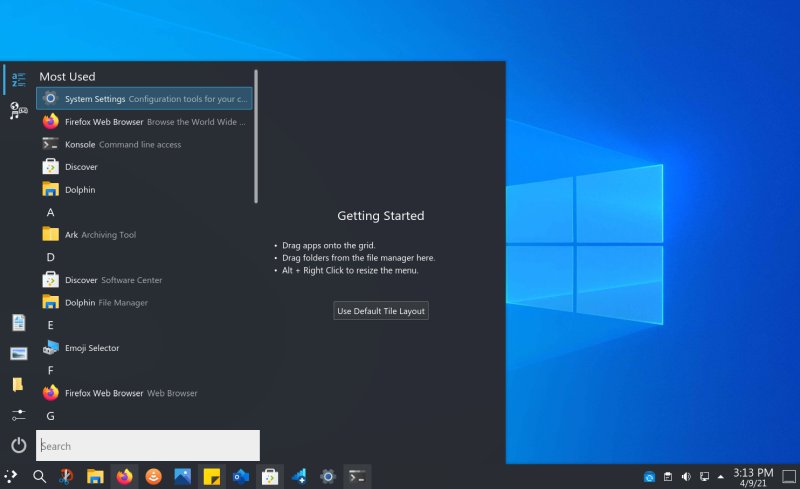
Task: Jump to letter D section header
Action: (x=50, y=258)
